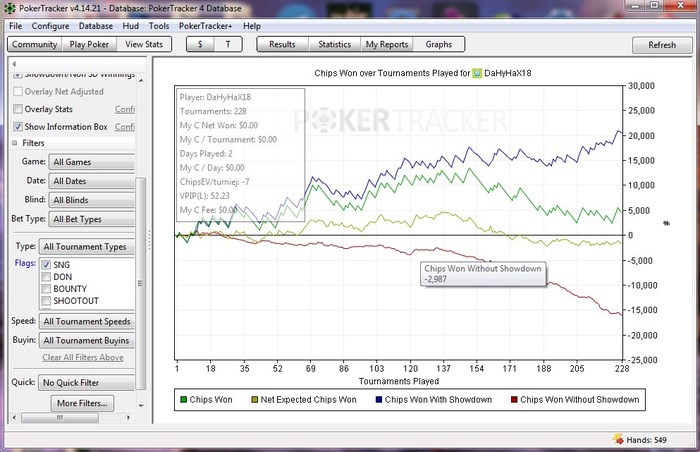Viewport: 700px width, 452px height.
Task: Open the Tools menu
Action: (x=159, y=26)
